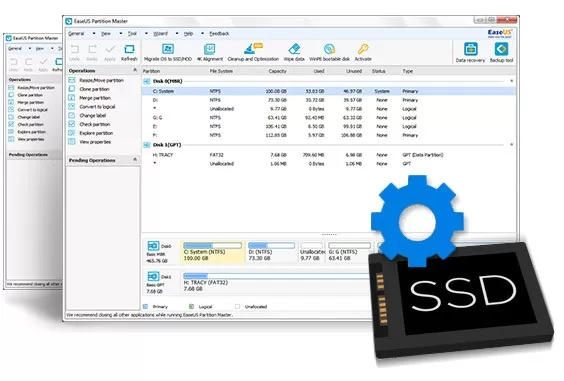Select the C: System partition row
Viewport: 564px width, 381px height.
[328, 91]
